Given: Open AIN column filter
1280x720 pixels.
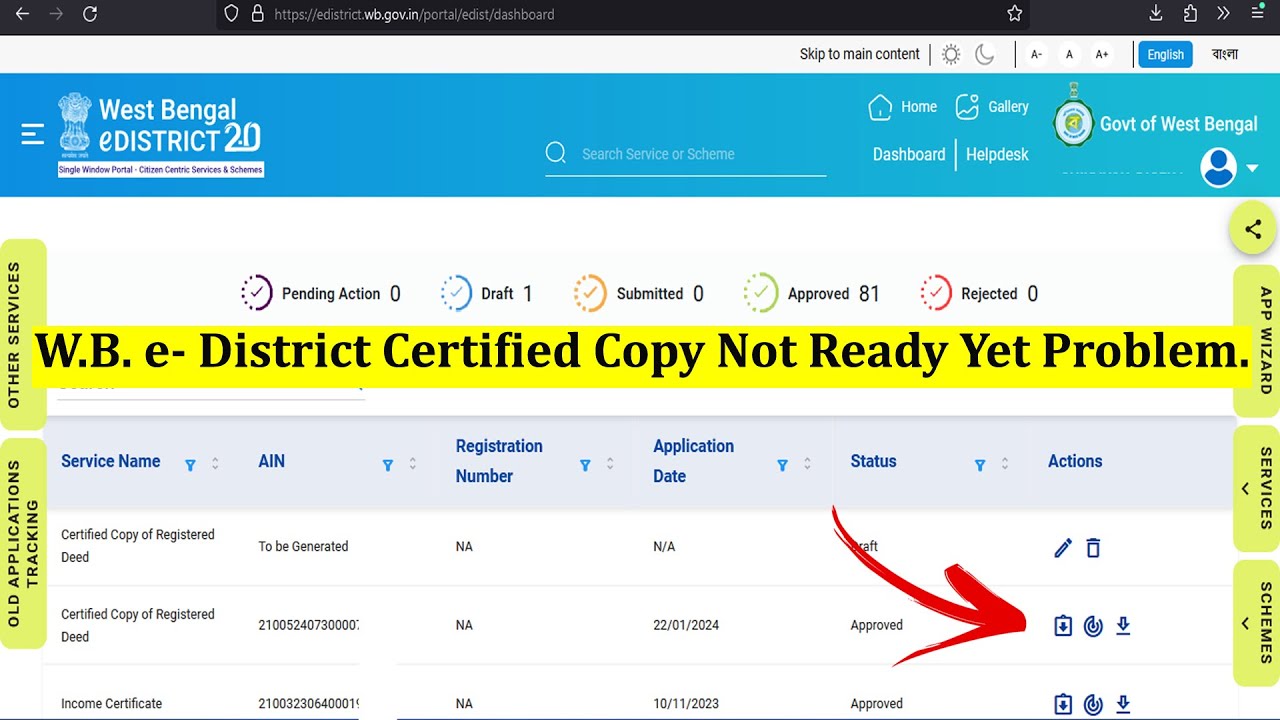Looking at the screenshot, I should point(388,465).
